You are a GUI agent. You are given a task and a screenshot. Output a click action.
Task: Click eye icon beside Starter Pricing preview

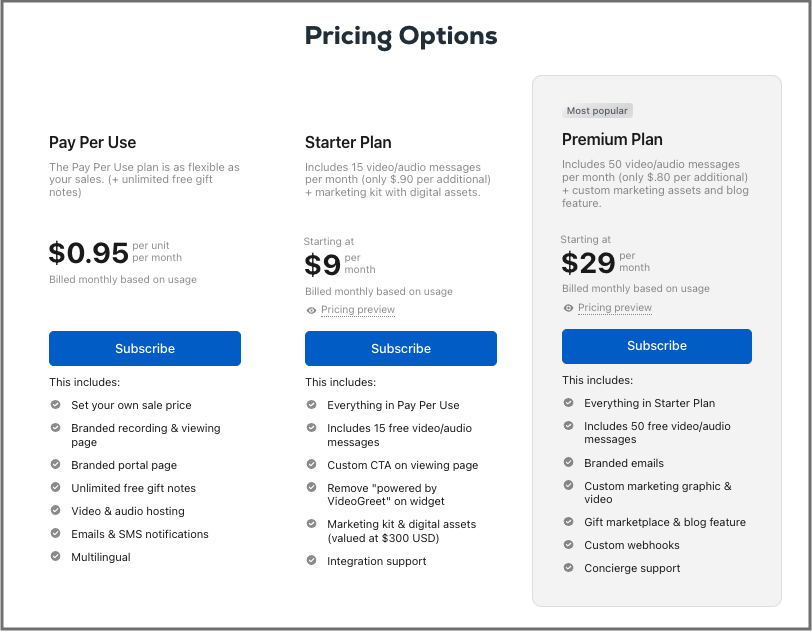point(311,310)
